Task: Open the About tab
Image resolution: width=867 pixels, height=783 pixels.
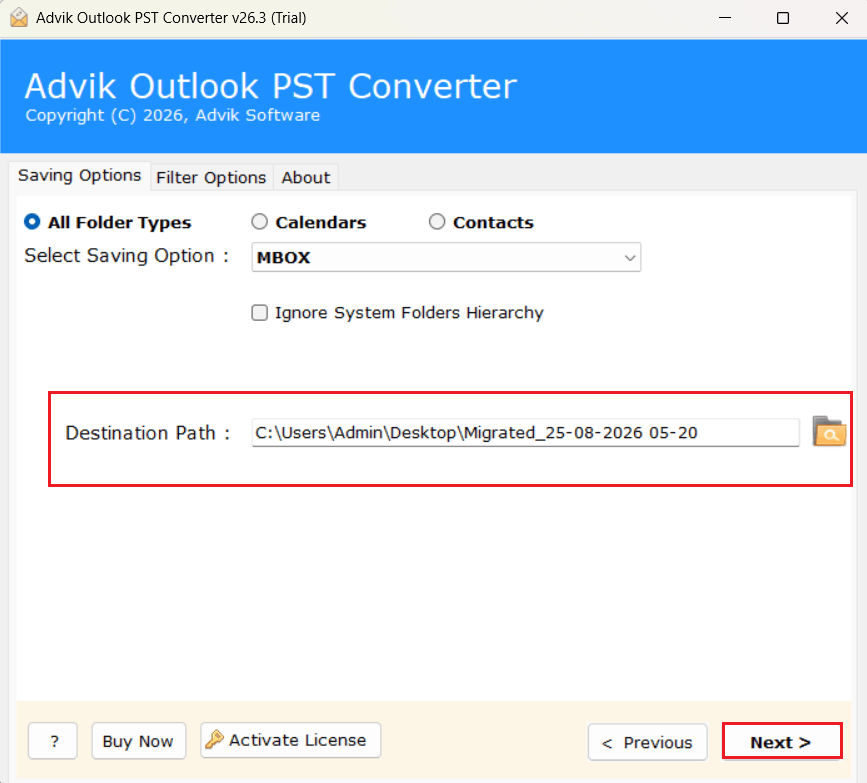Action: (x=306, y=178)
